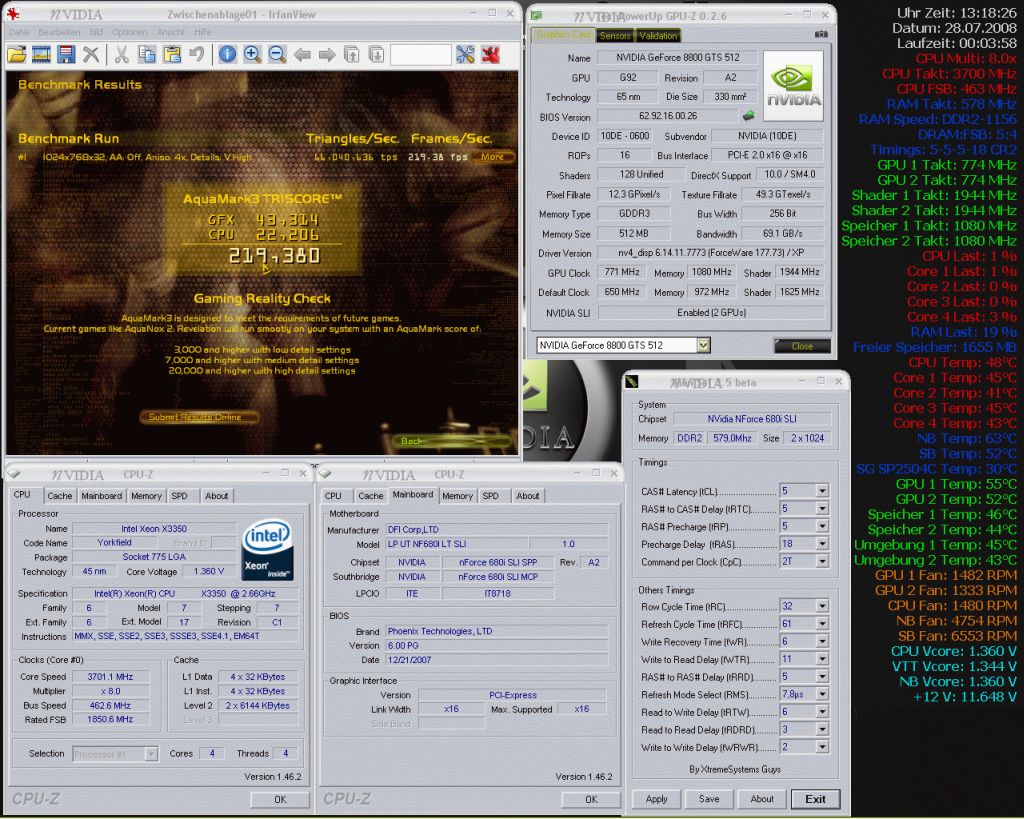This screenshot has width=1024, height=819.
Task: Click the Zoom out magnifier icon
Action: click(277, 55)
